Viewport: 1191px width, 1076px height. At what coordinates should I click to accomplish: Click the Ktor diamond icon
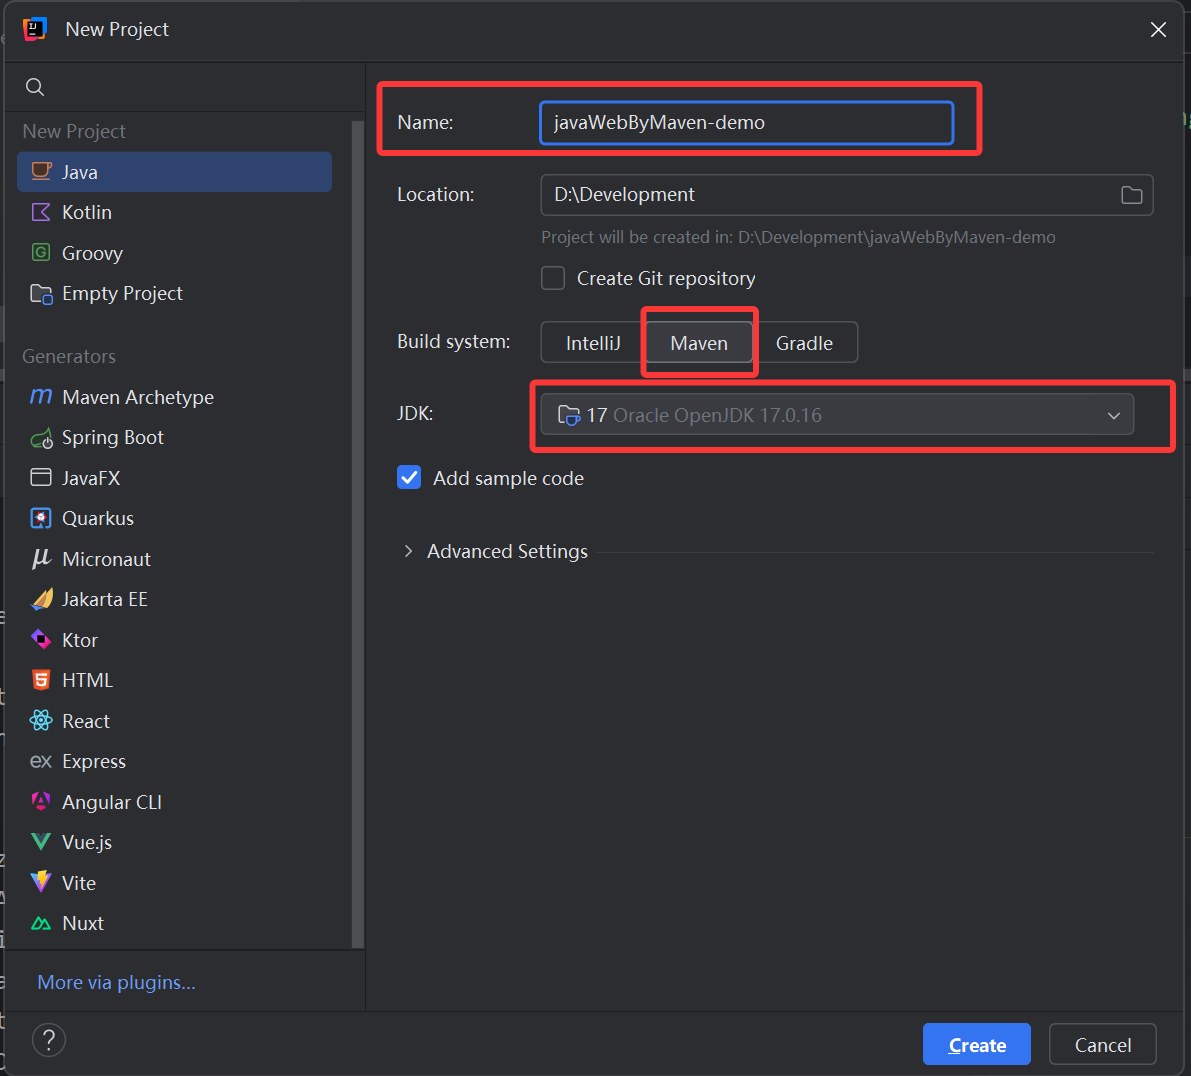click(41, 639)
